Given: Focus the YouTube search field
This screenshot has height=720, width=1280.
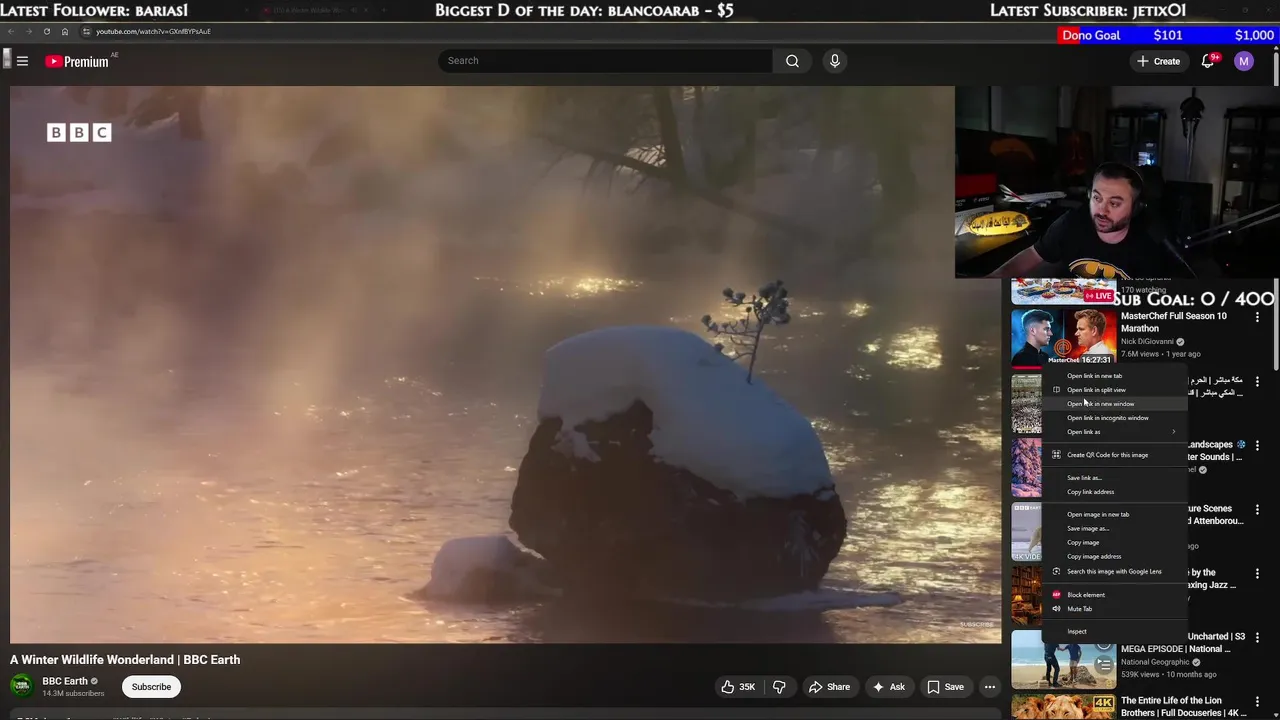Looking at the screenshot, I should (x=605, y=61).
